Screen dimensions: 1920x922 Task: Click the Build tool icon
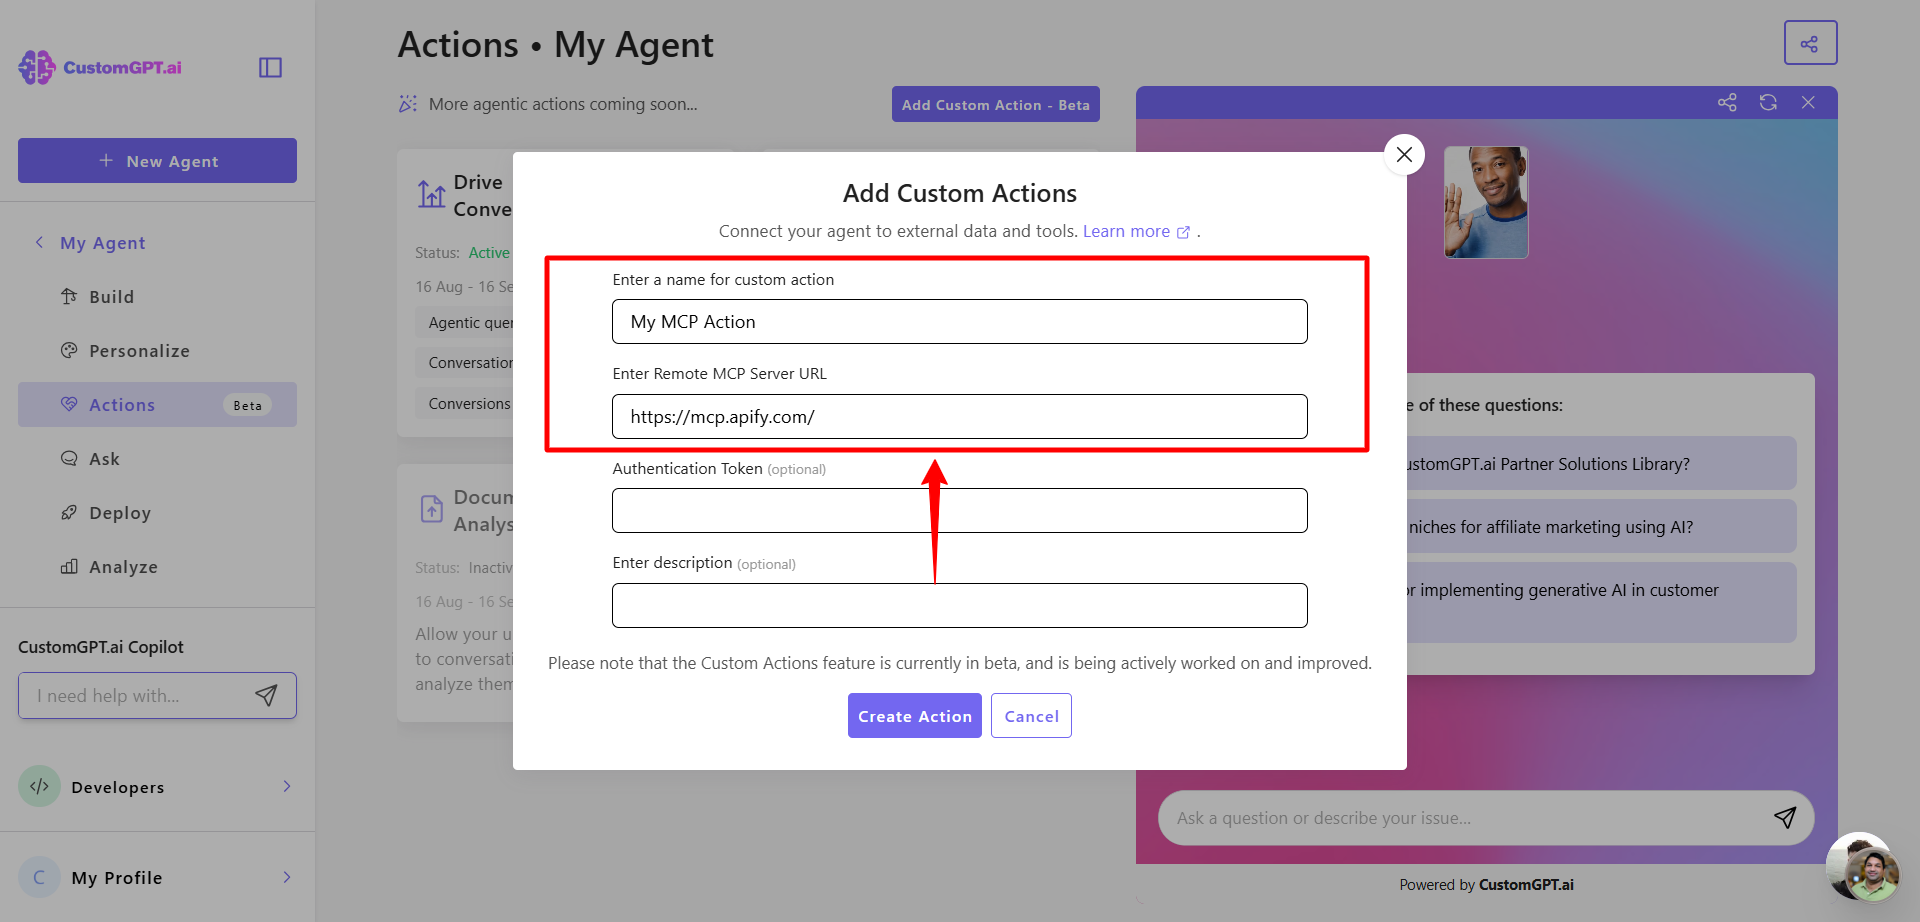tap(69, 296)
